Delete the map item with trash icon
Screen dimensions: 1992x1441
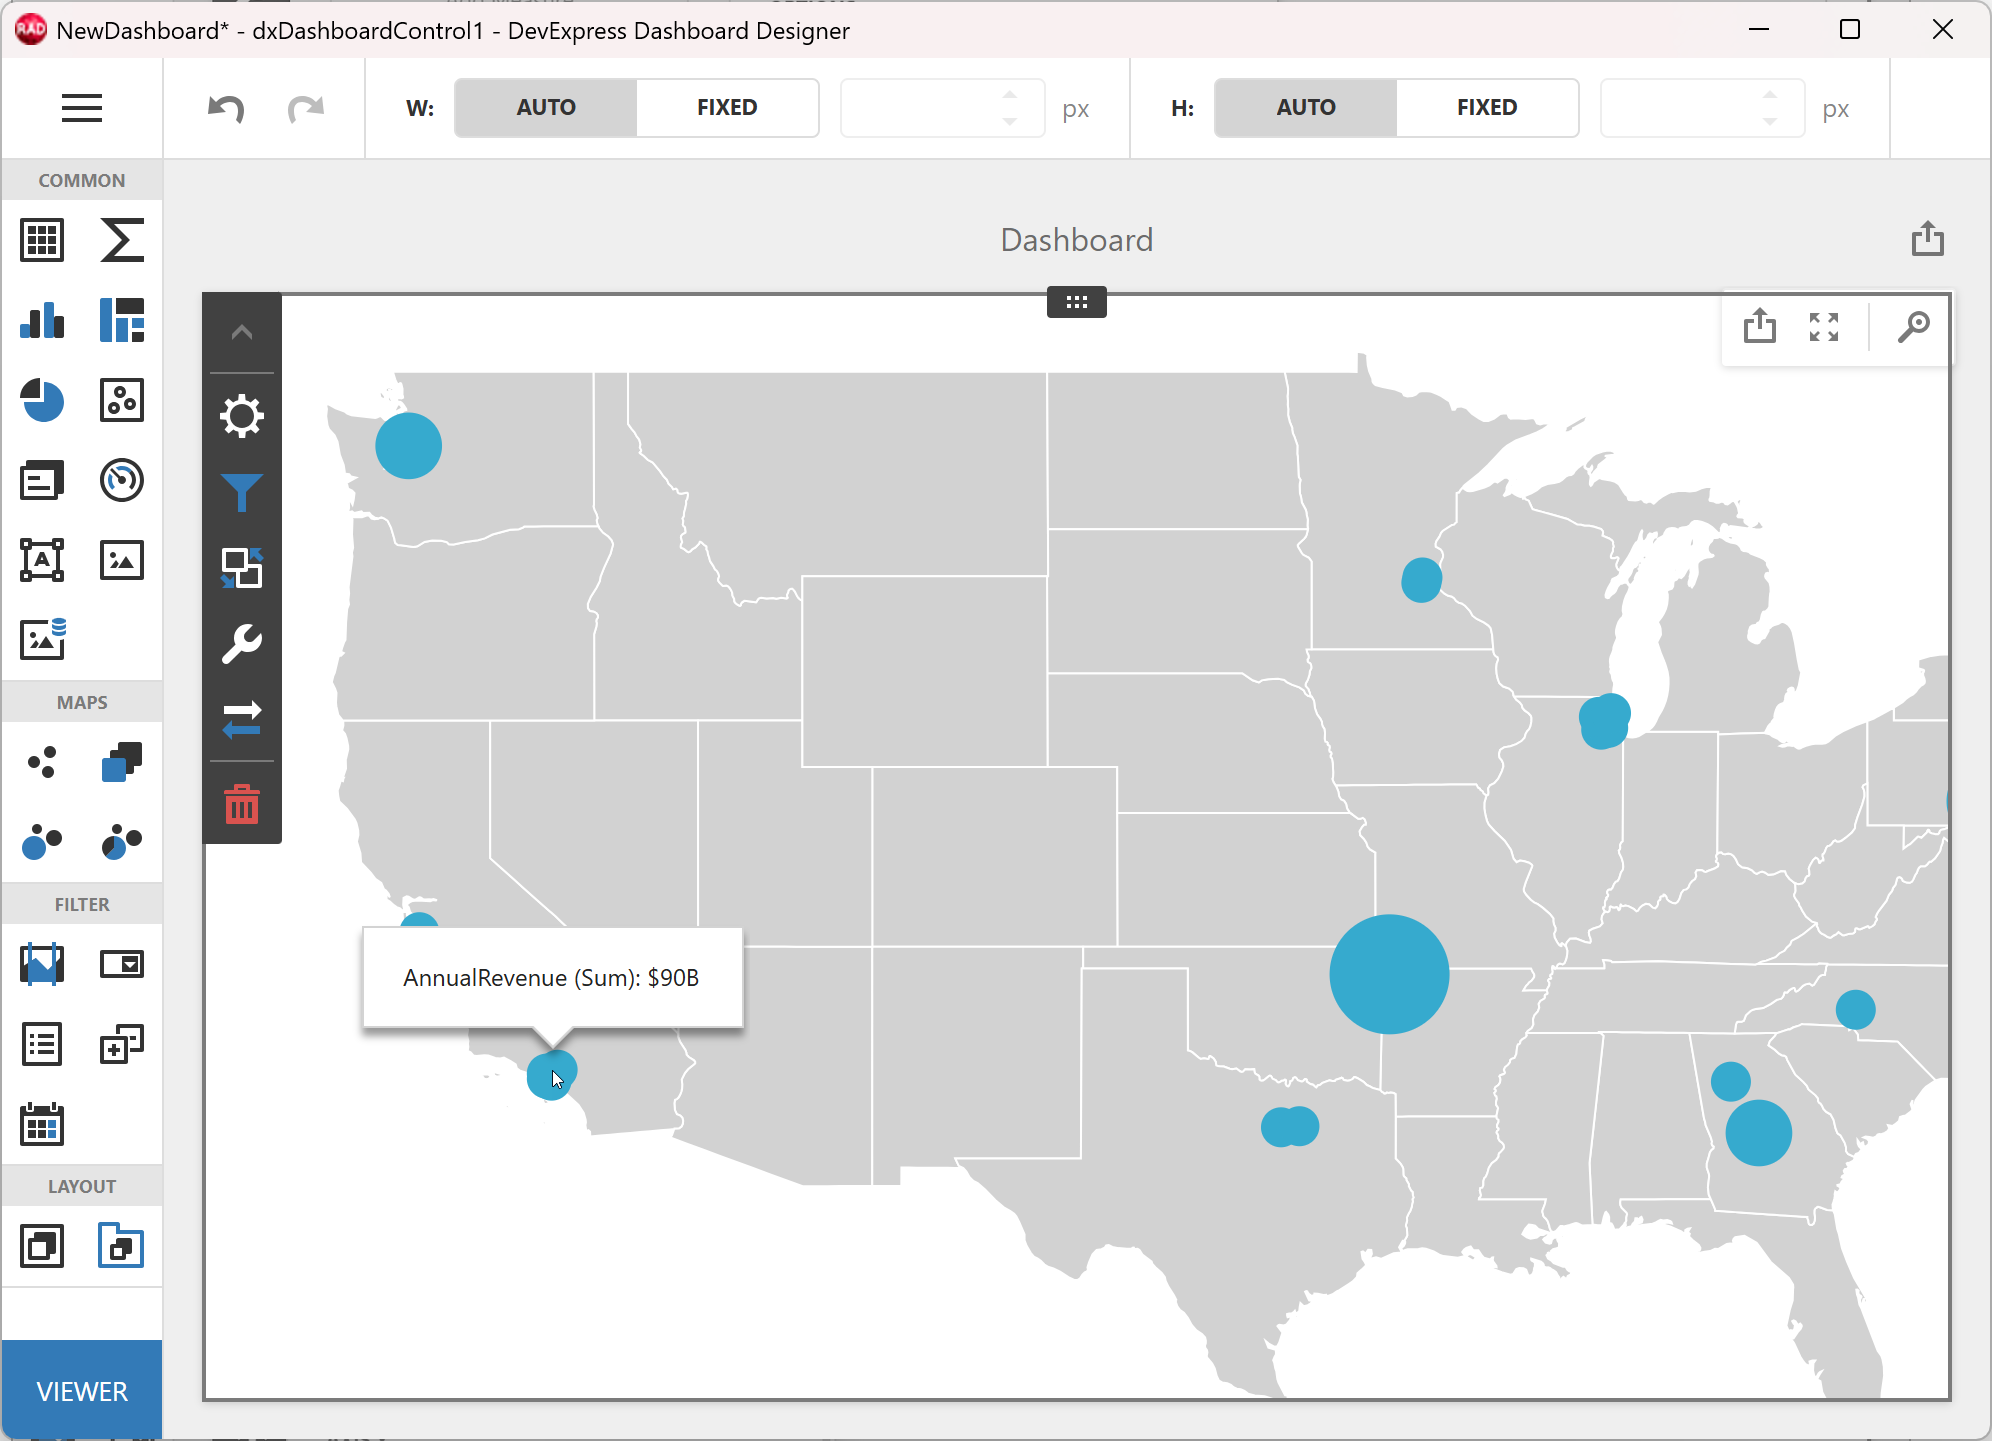pos(242,804)
